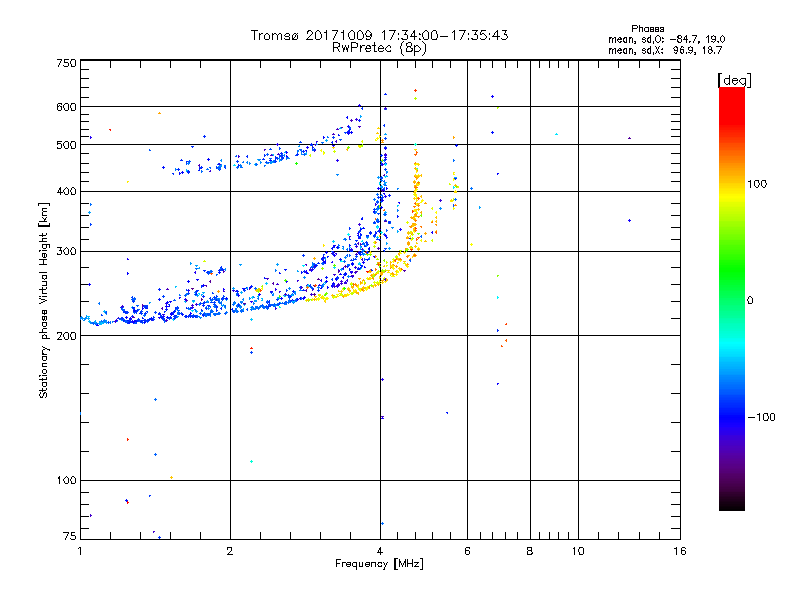The image size is (800, 600).
Task: Click the y-axis tick label '750'
Action: pyautogui.click(x=66, y=63)
